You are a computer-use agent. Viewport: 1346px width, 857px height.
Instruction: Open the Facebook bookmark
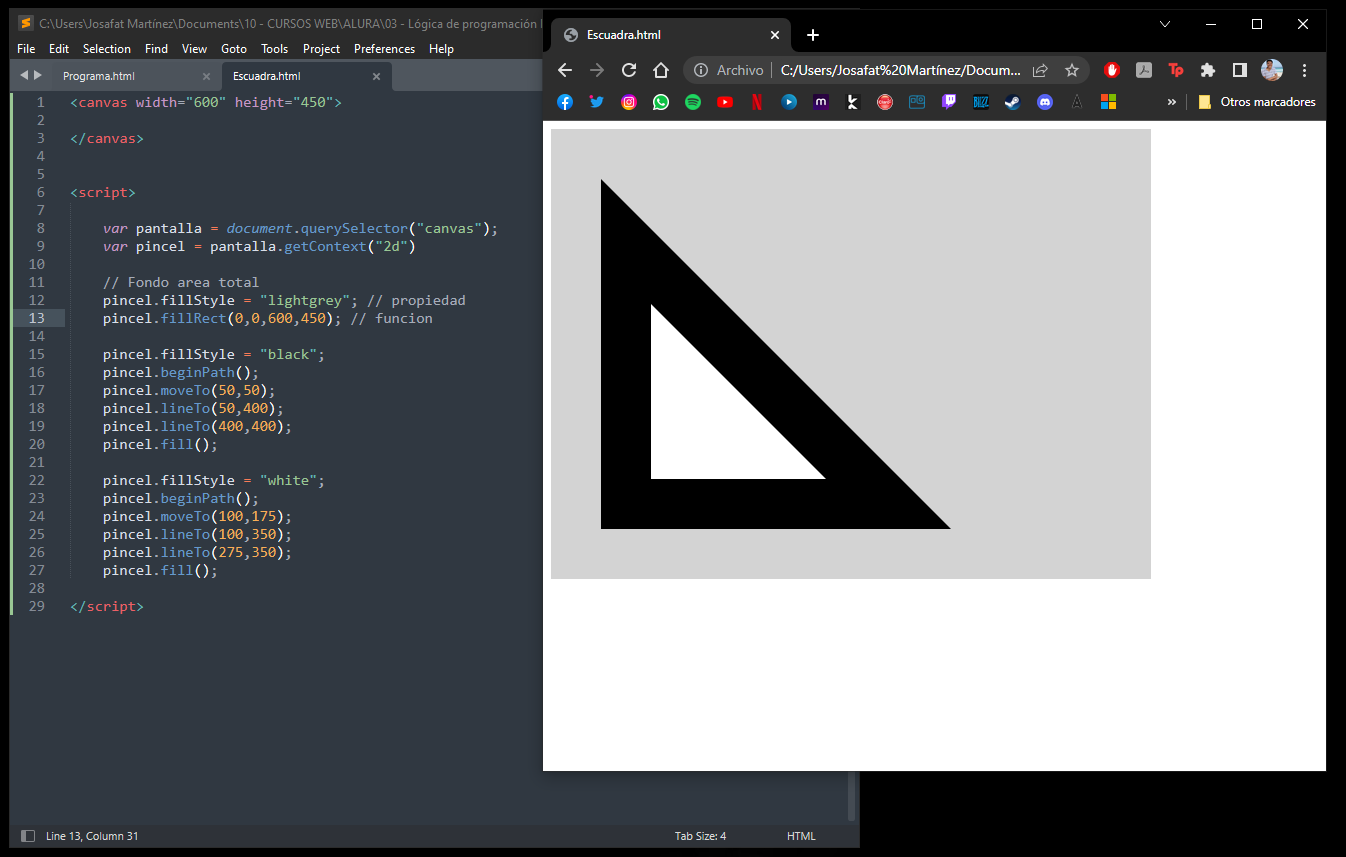coord(565,102)
